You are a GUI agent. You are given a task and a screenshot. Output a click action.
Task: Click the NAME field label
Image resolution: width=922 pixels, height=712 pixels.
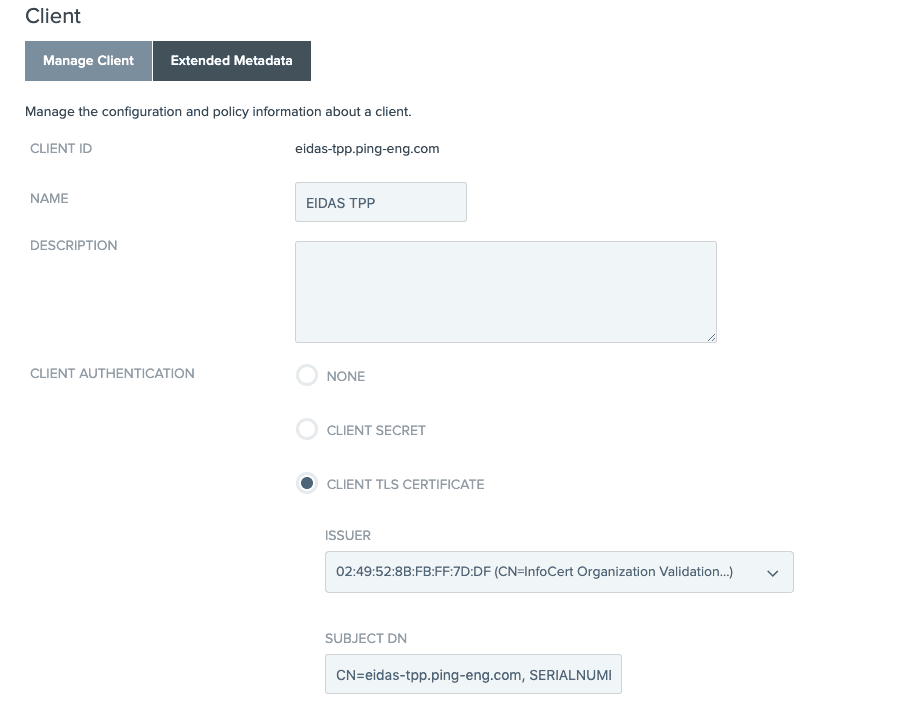(49, 199)
